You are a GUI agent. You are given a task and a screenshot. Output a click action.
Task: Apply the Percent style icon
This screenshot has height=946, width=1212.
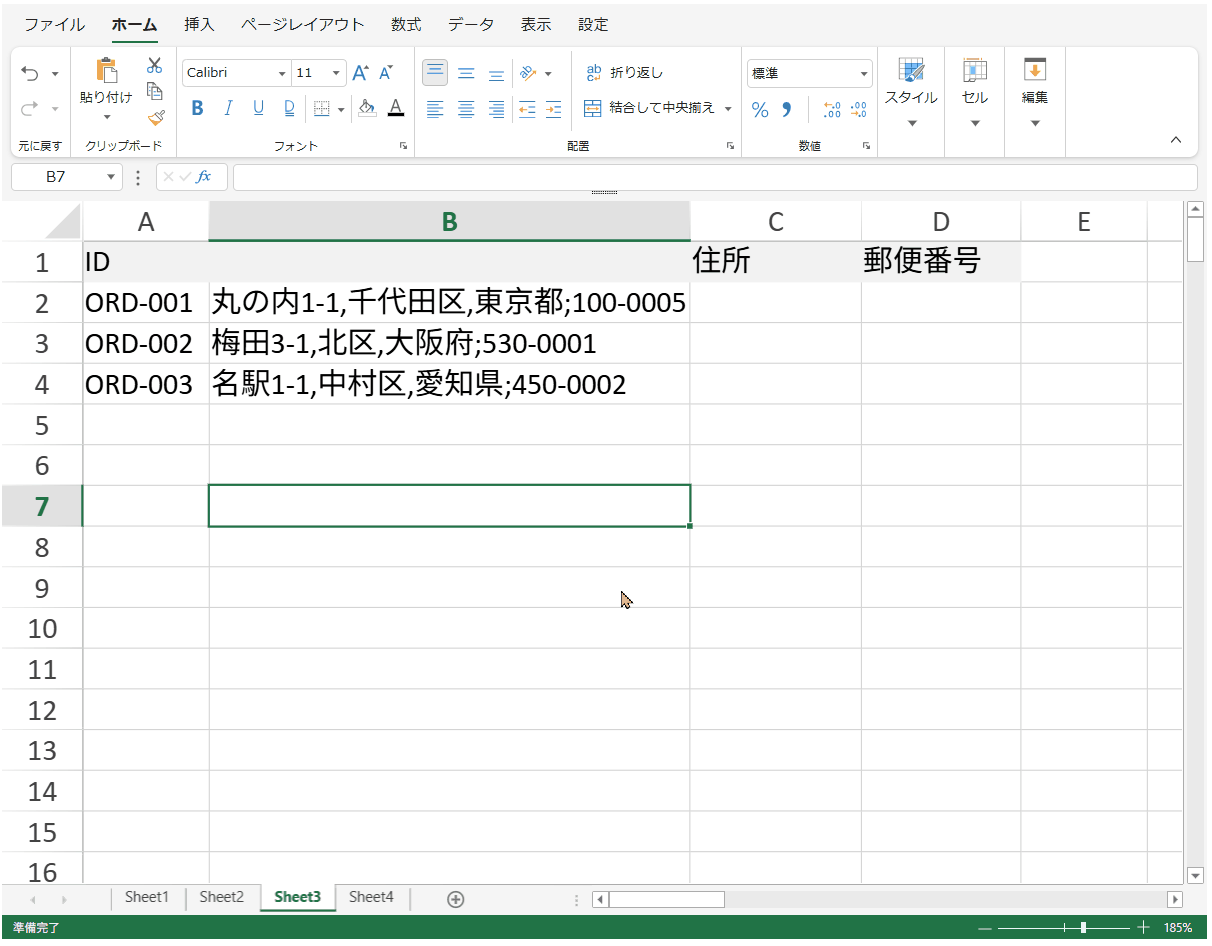[760, 110]
